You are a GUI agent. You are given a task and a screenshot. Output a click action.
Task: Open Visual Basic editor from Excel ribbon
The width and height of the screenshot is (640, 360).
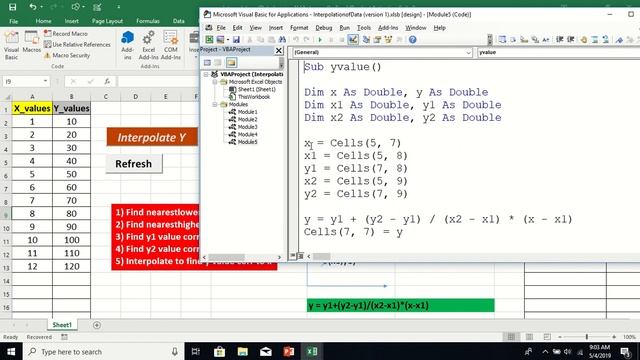coord(11,44)
